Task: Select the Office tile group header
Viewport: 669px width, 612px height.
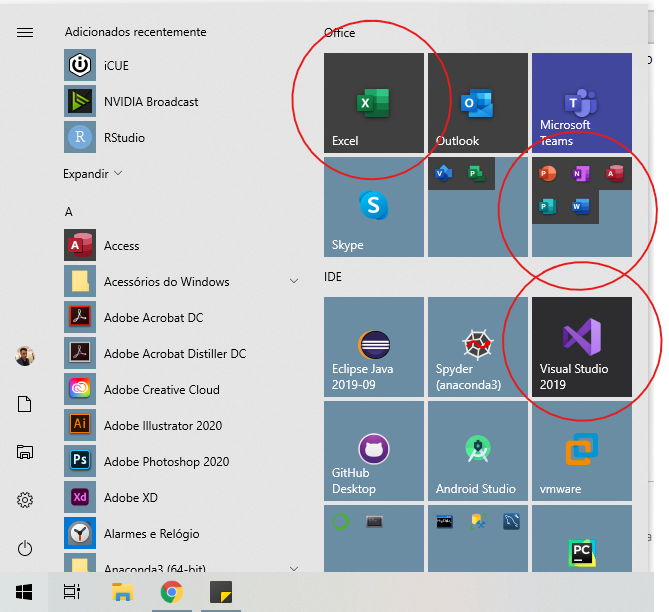Action: tap(340, 33)
